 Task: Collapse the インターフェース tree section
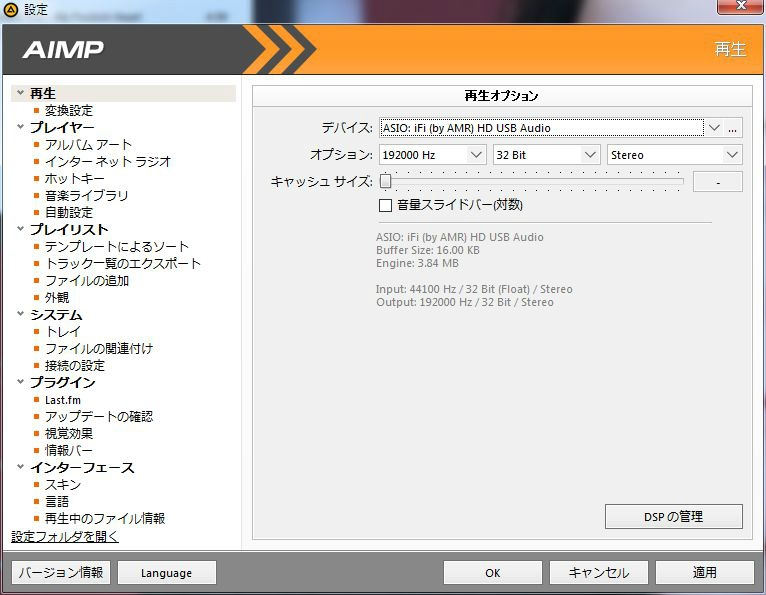point(21,467)
